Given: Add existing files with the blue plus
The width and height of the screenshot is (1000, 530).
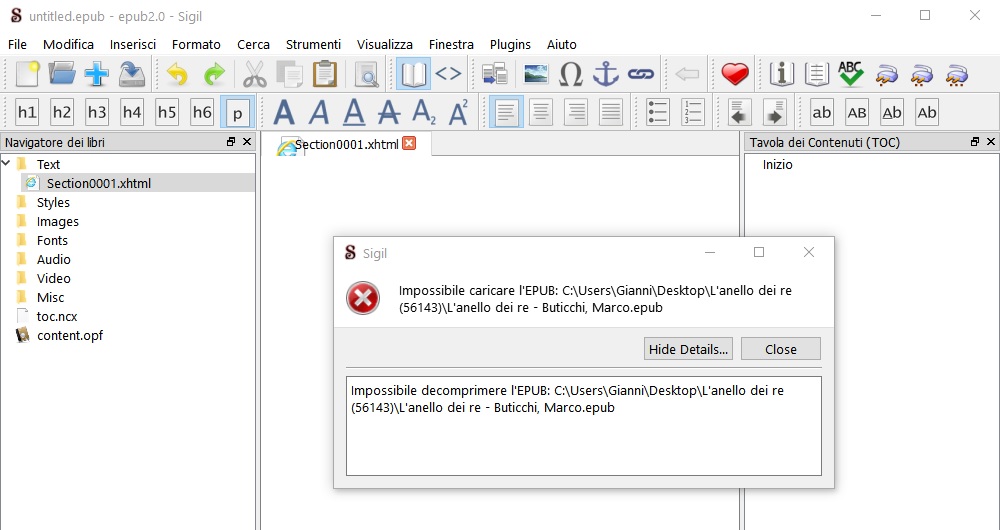Looking at the screenshot, I should coord(96,74).
